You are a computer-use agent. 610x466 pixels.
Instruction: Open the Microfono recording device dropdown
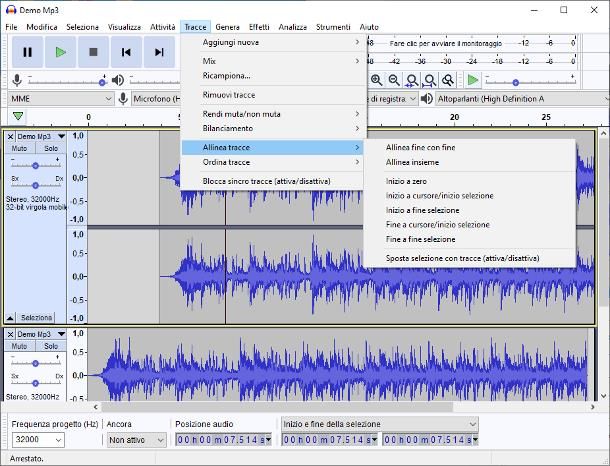(157, 99)
